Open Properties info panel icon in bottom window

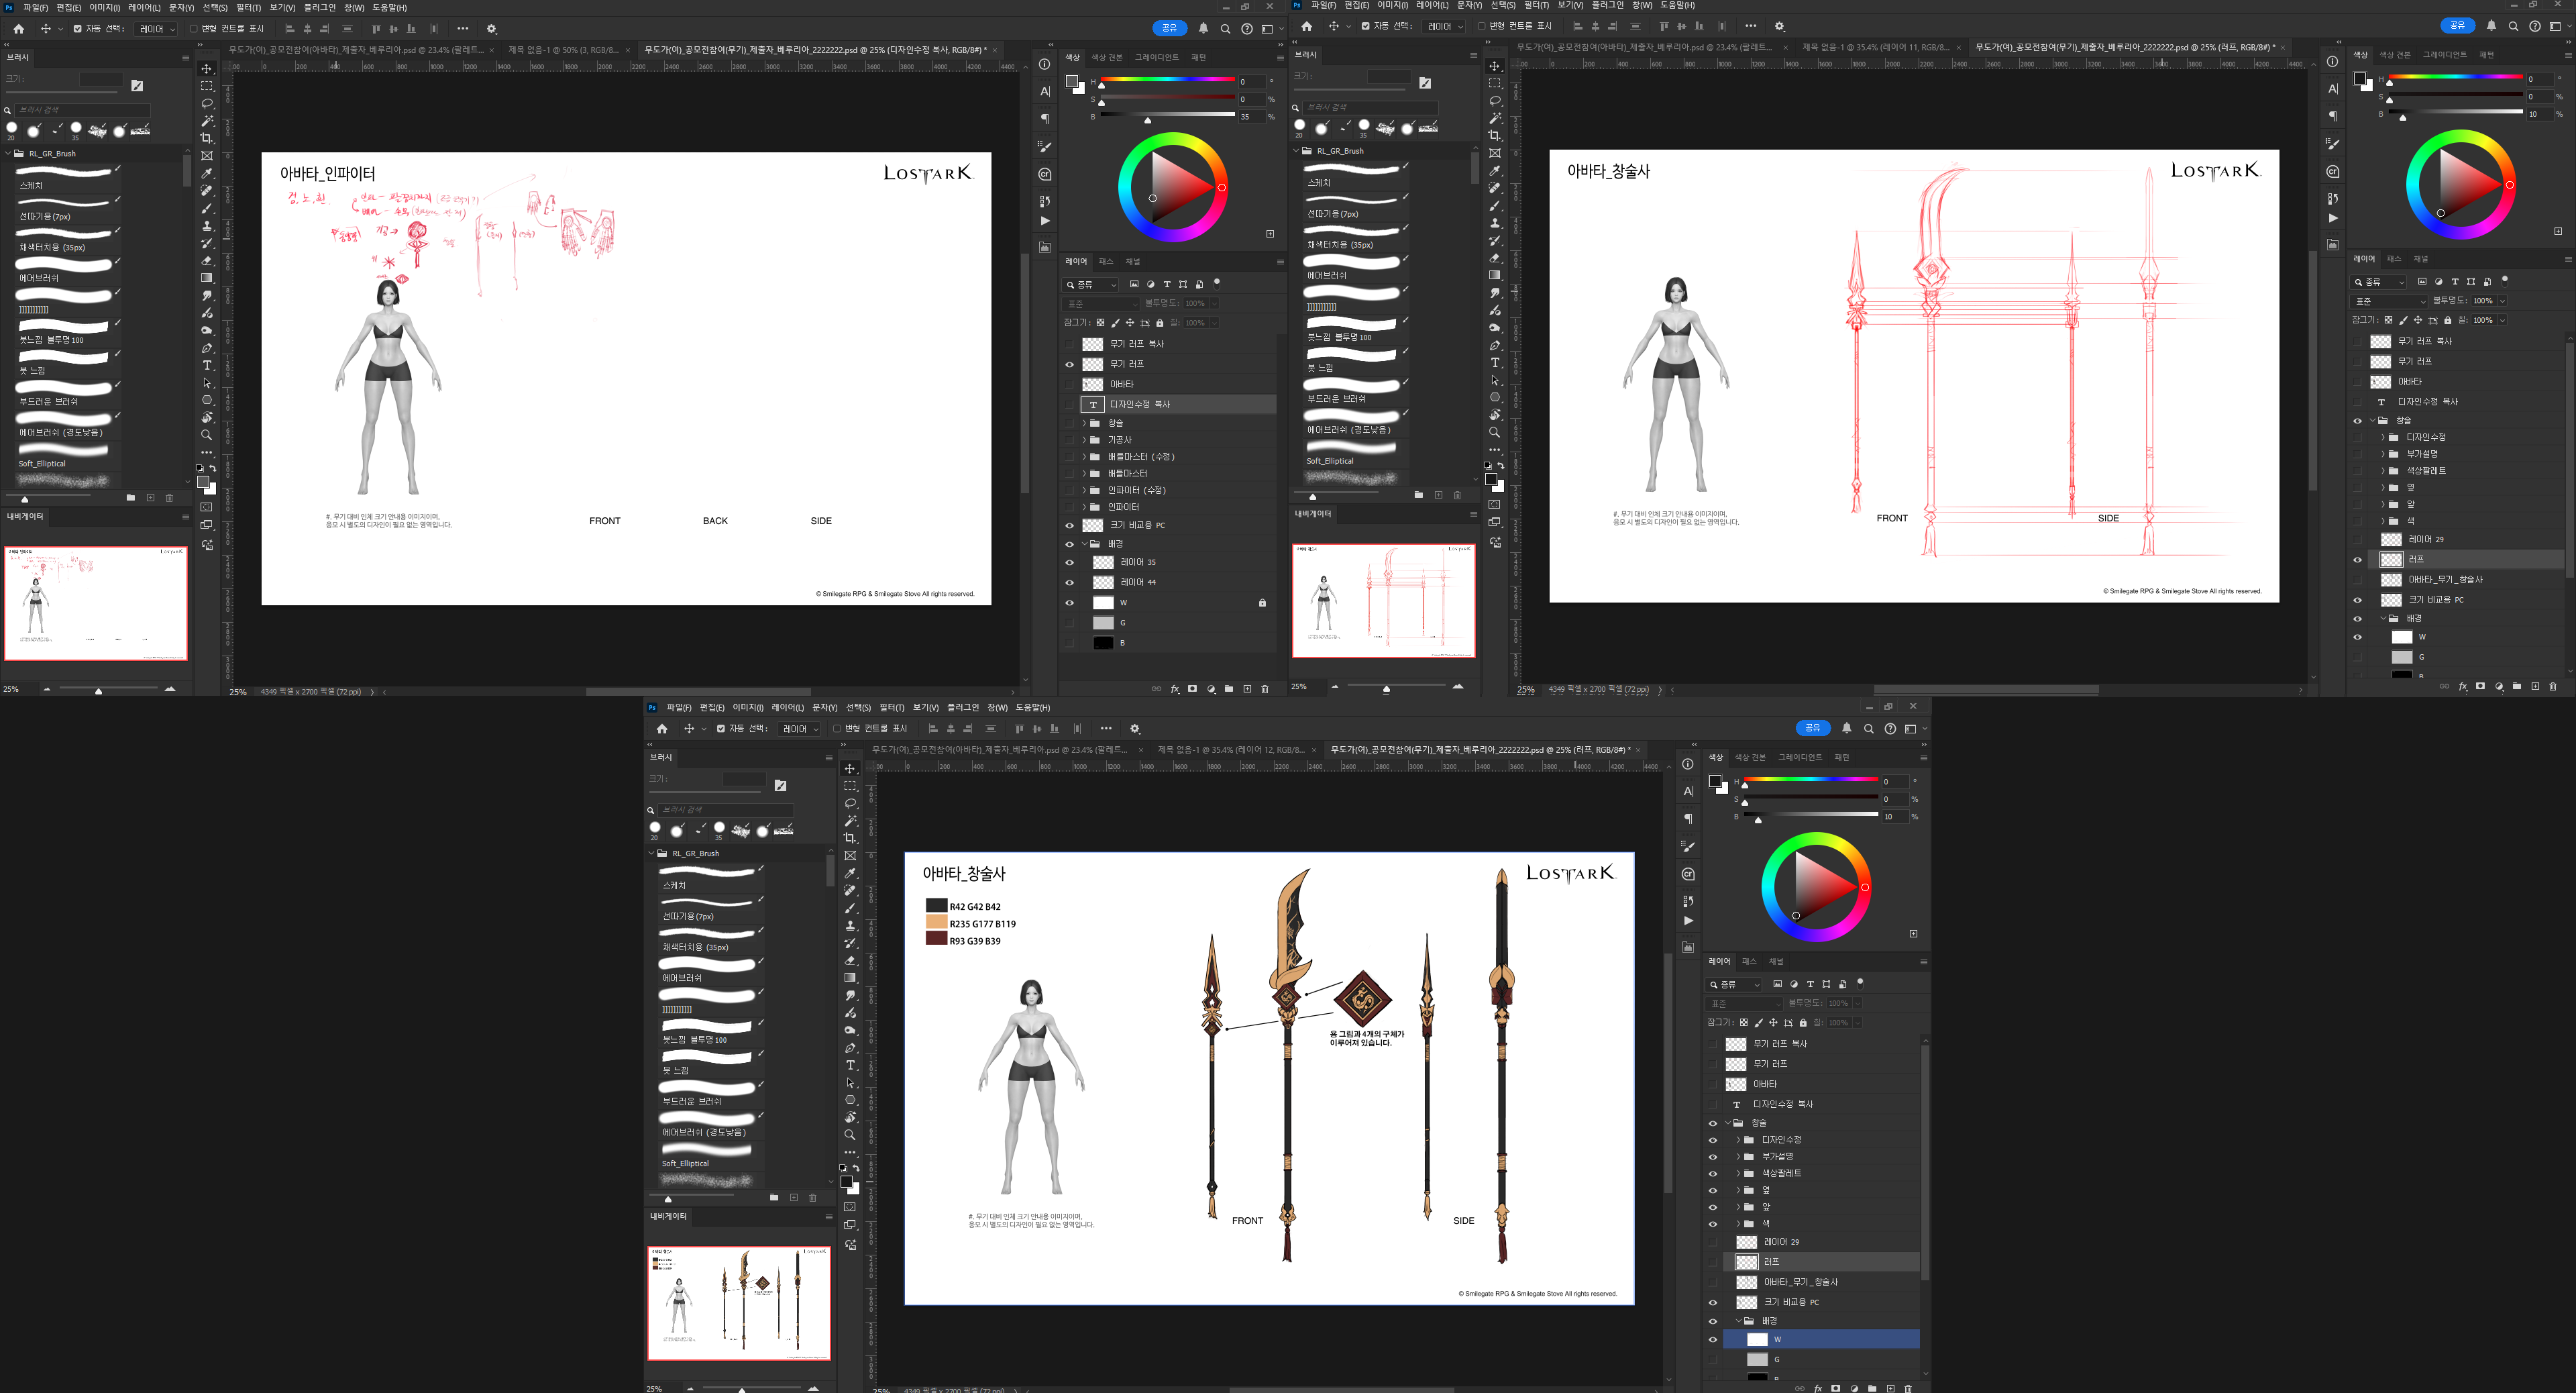[1688, 764]
